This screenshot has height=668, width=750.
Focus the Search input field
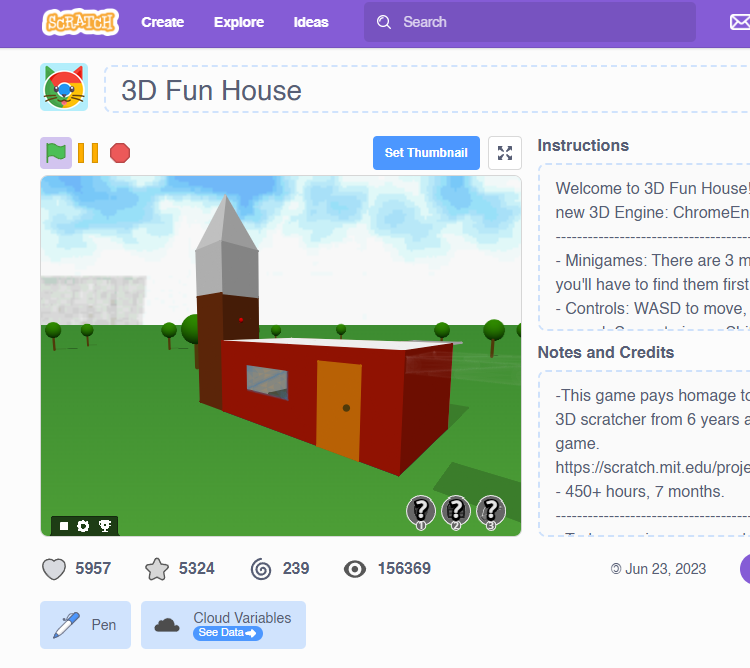[530, 22]
